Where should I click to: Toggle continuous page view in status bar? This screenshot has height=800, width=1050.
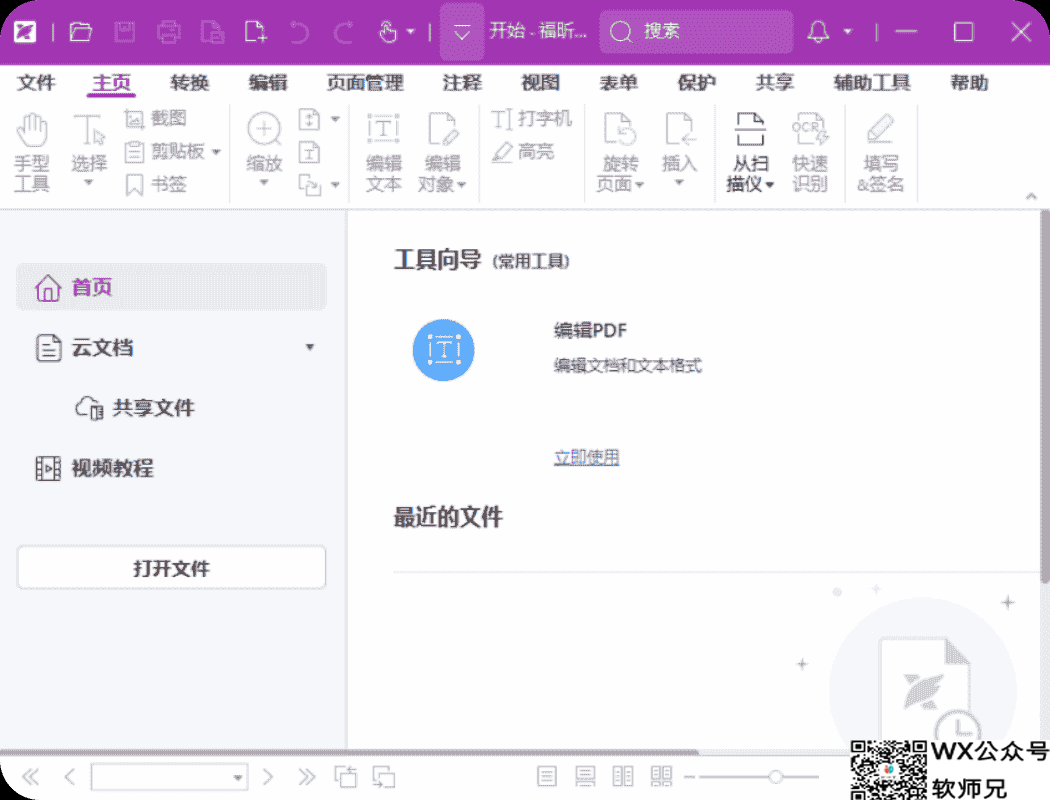pos(585,776)
